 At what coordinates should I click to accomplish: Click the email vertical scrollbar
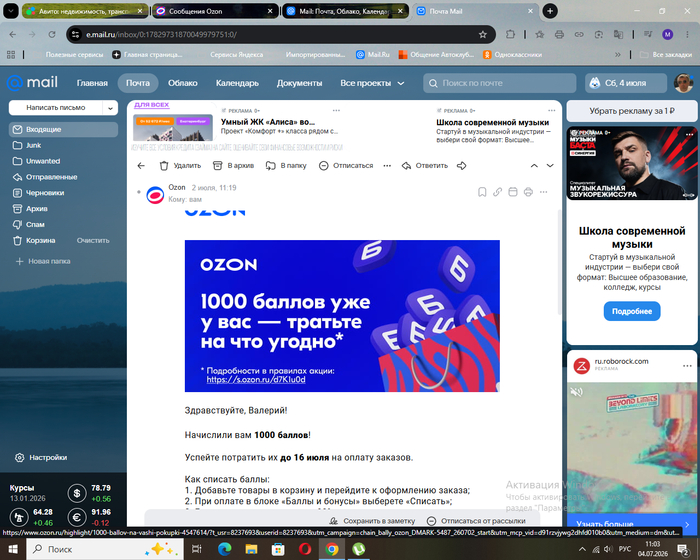[x=559, y=261]
